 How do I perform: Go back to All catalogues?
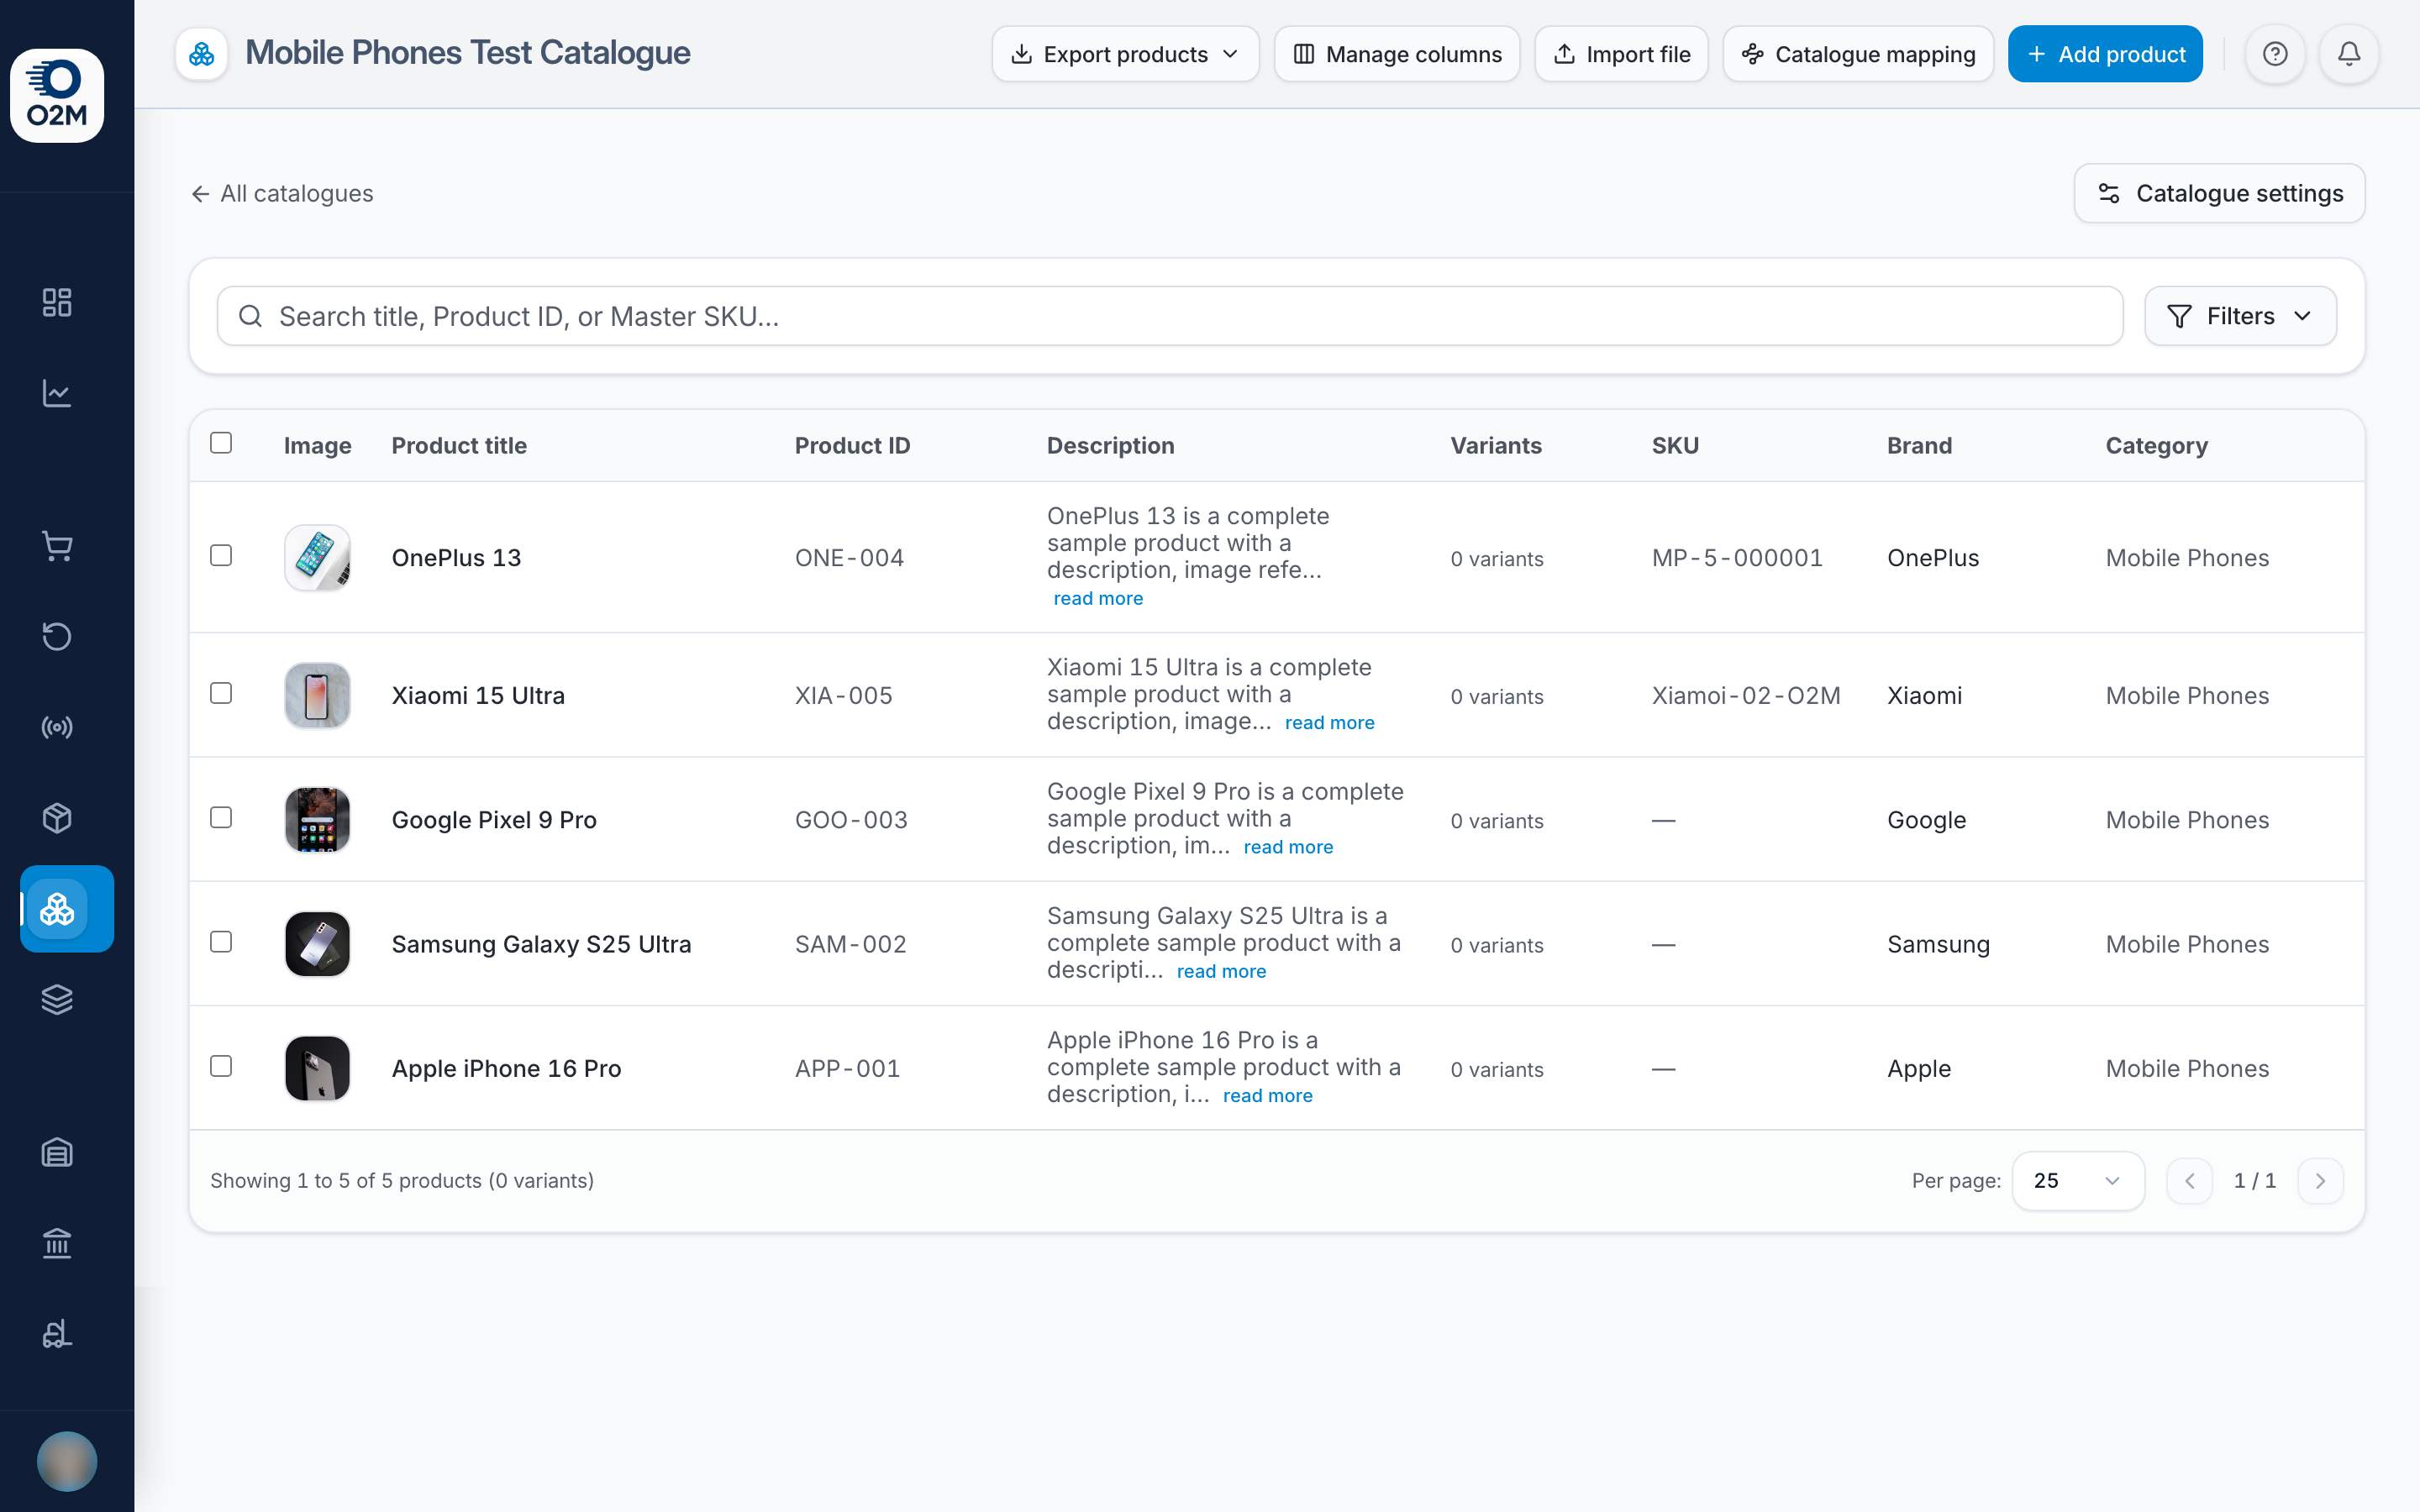[x=282, y=193]
